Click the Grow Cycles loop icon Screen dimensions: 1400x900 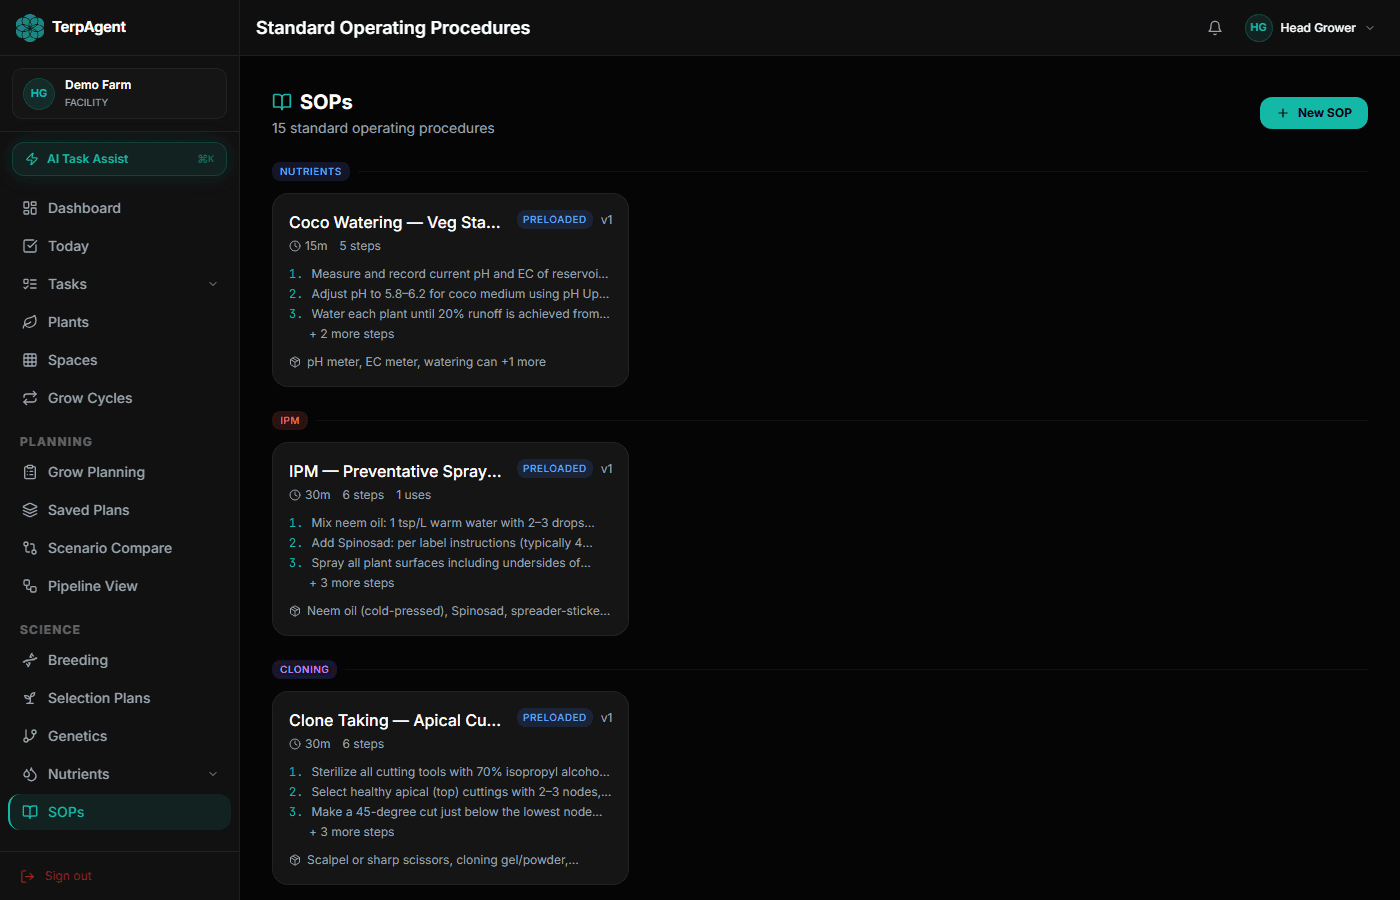click(x=30, y=398)
